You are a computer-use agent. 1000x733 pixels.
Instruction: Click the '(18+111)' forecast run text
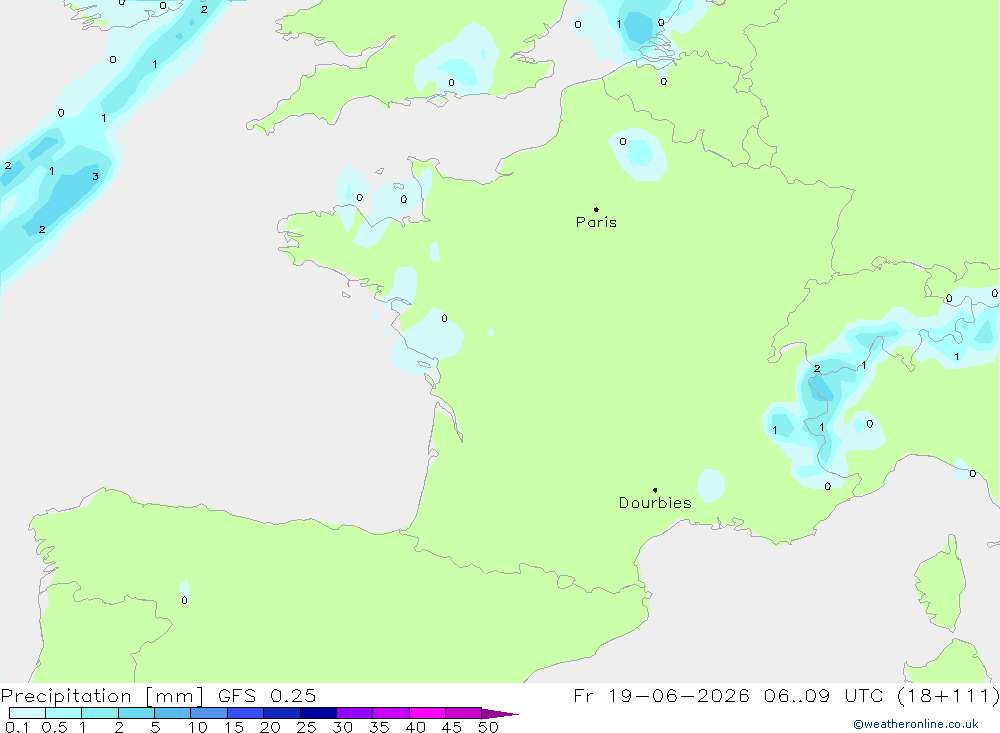[x=948, y=696]
